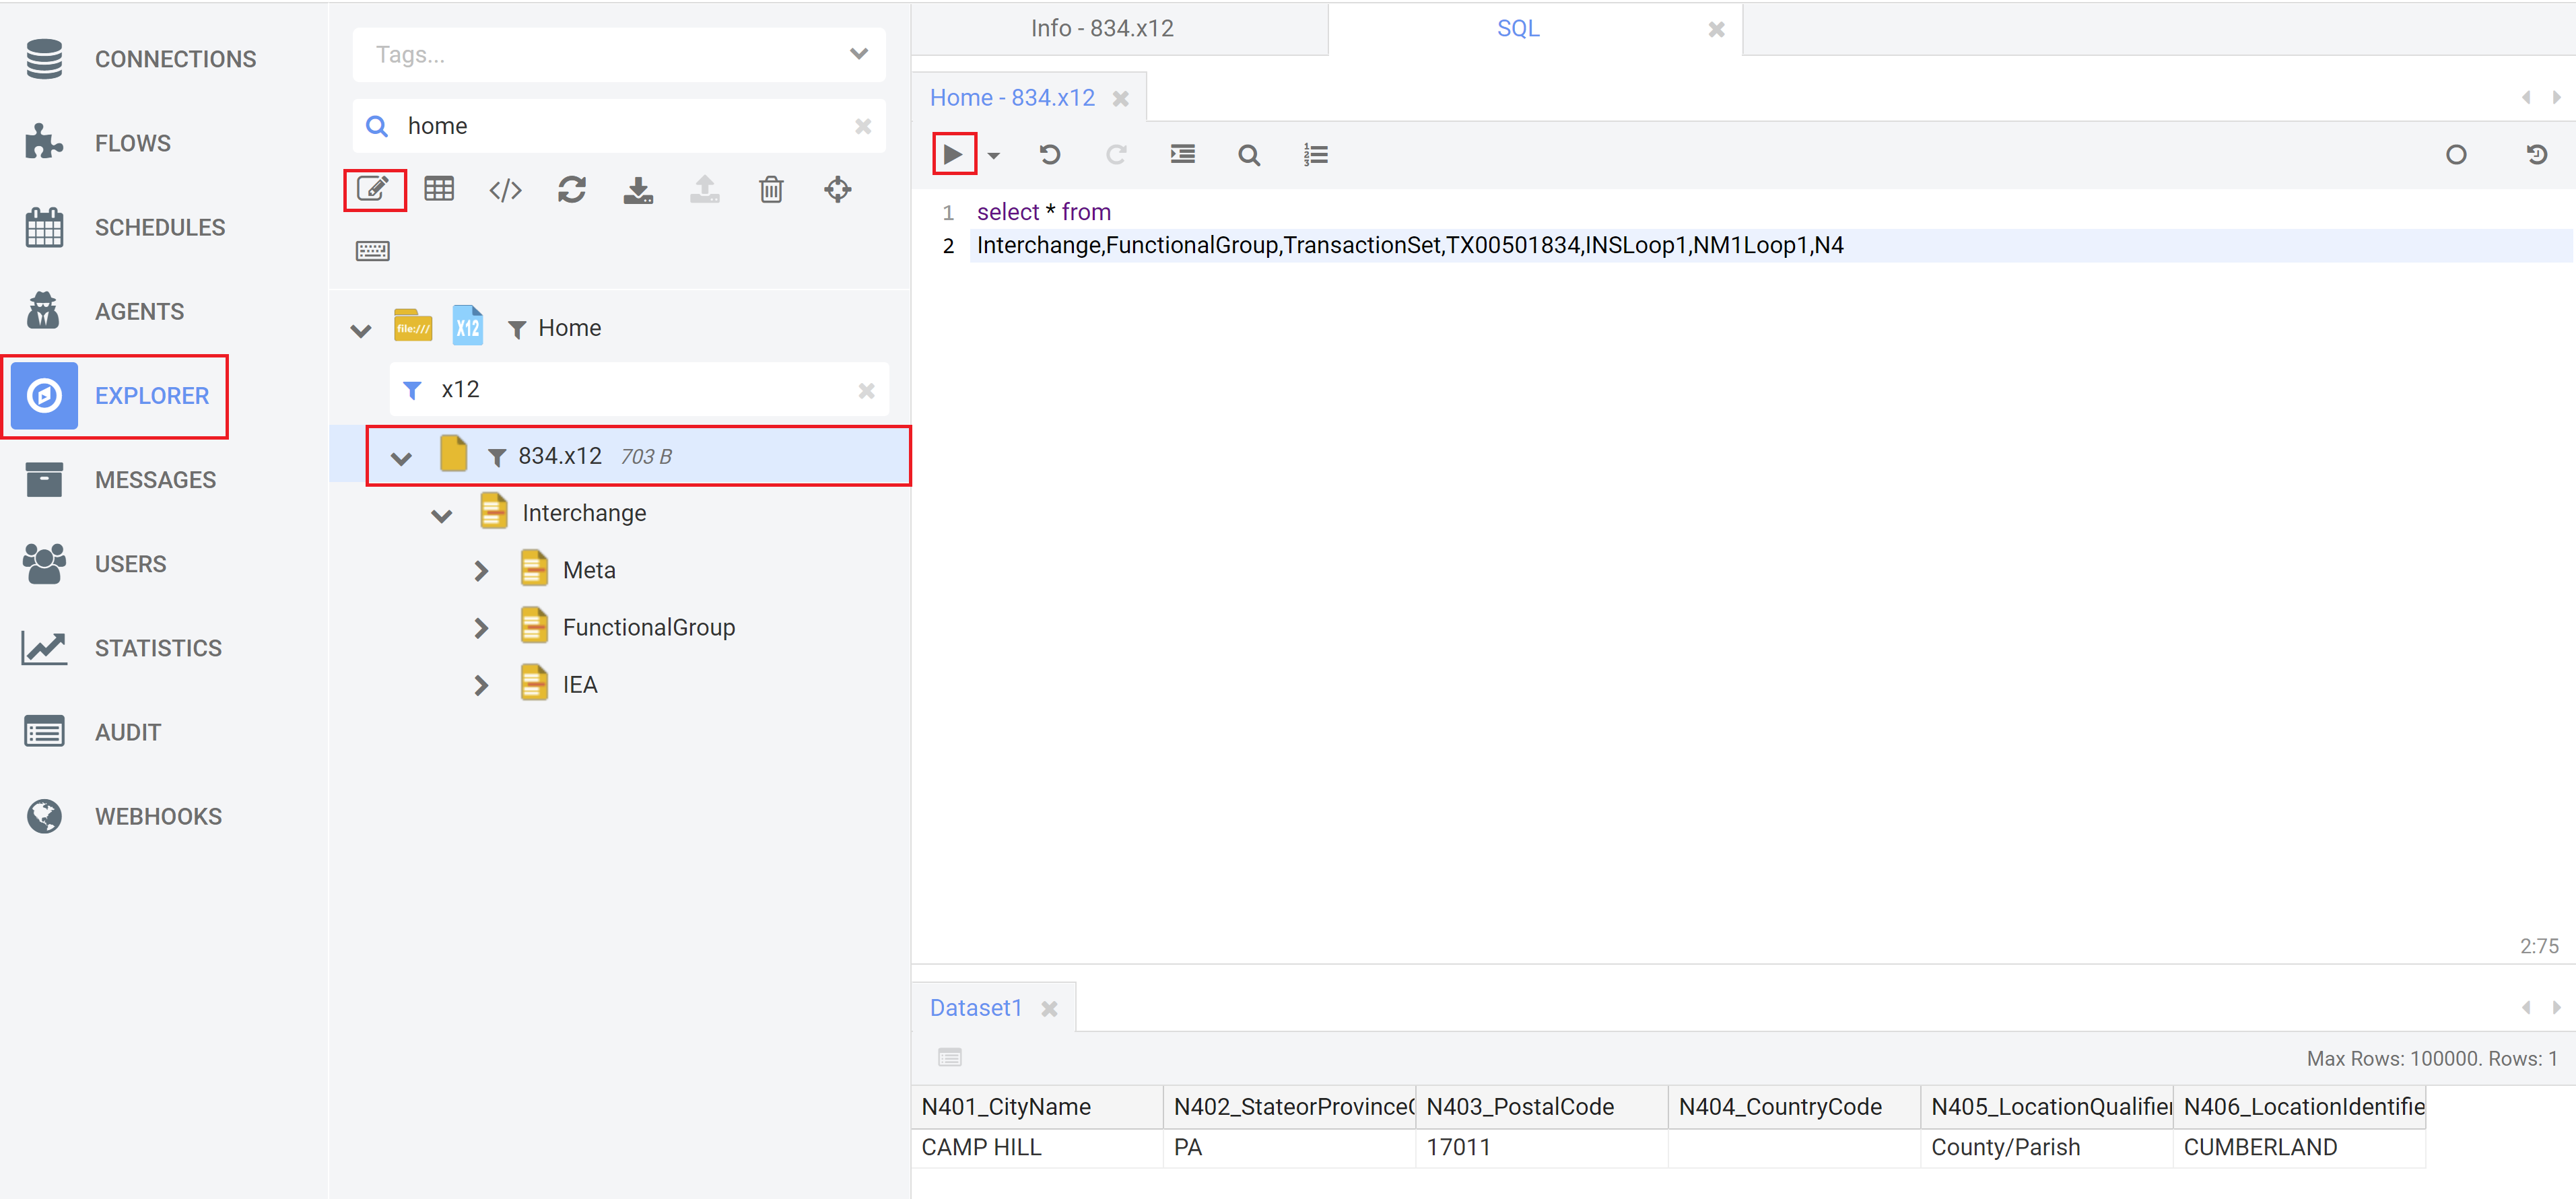Viewport: 2576px width, 1199px height.
Task: Click the home search input field
Action: [620, 126]
